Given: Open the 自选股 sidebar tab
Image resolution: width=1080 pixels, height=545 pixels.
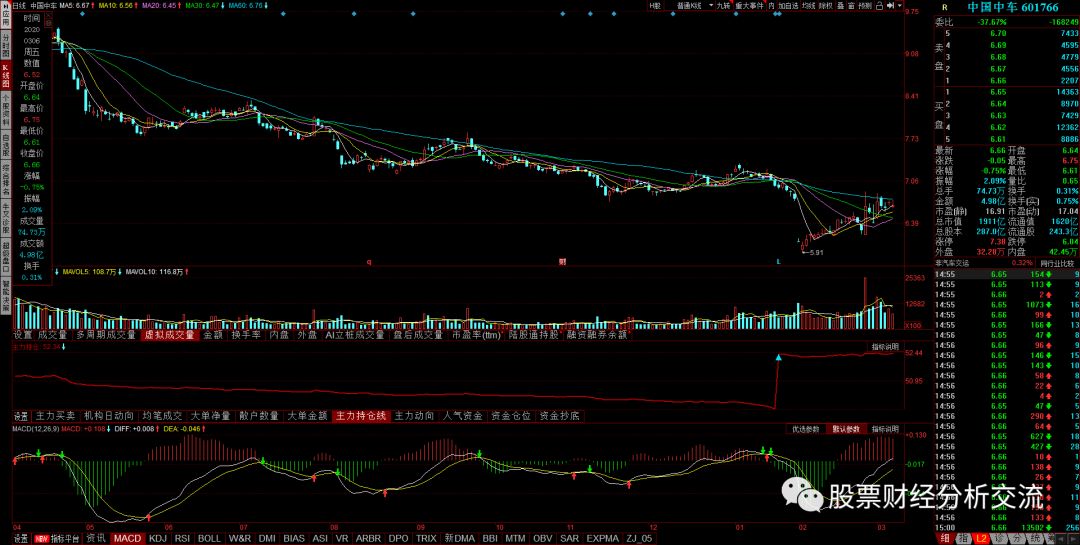Looking at the screenshot, I should tap(5, 147).
